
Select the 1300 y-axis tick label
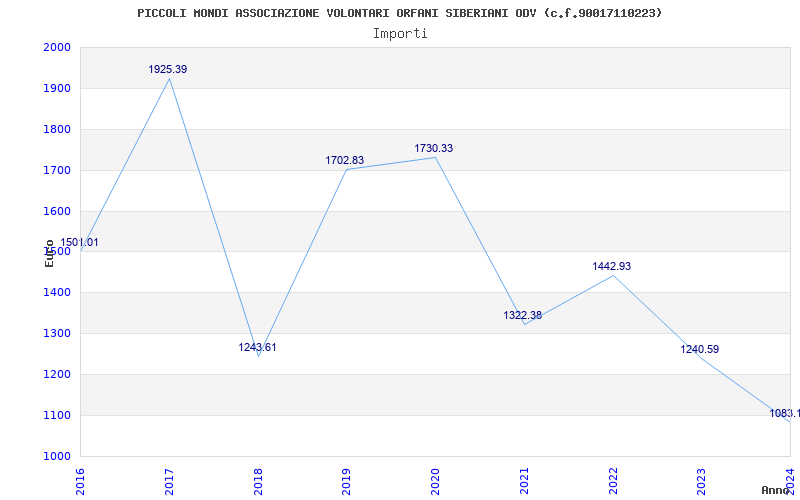(57, 333)
